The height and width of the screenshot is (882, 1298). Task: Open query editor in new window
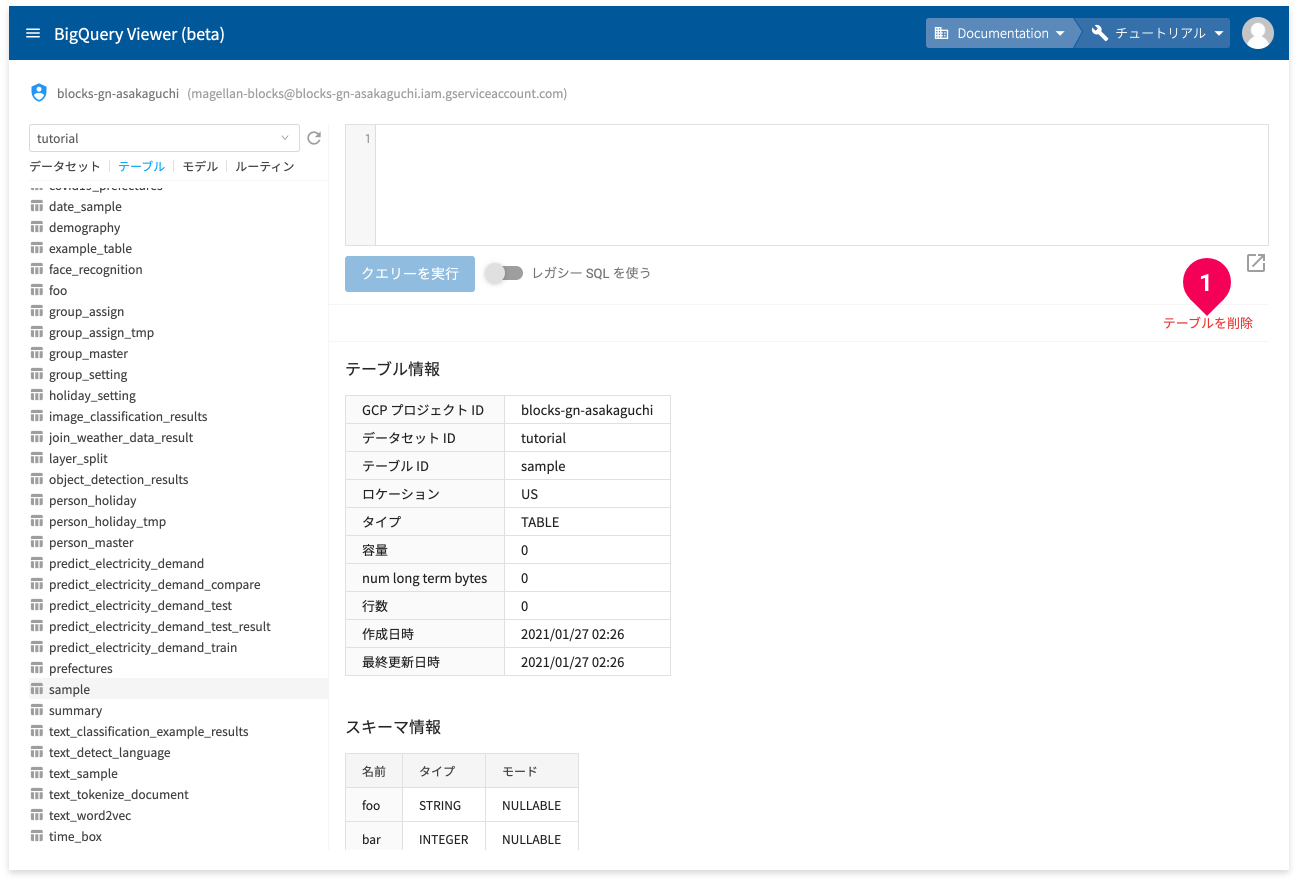tap(1256, 263)
